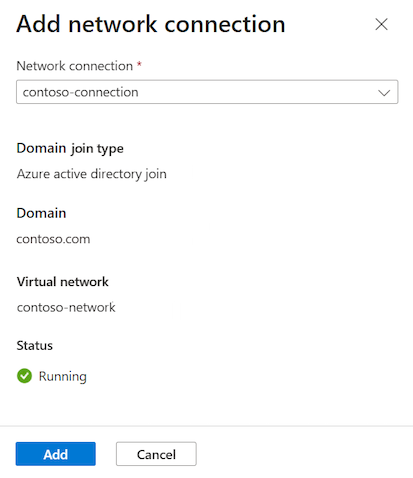Click the 'Add network connection' heading
413x478 pixels.
click(x=151, y=24)
